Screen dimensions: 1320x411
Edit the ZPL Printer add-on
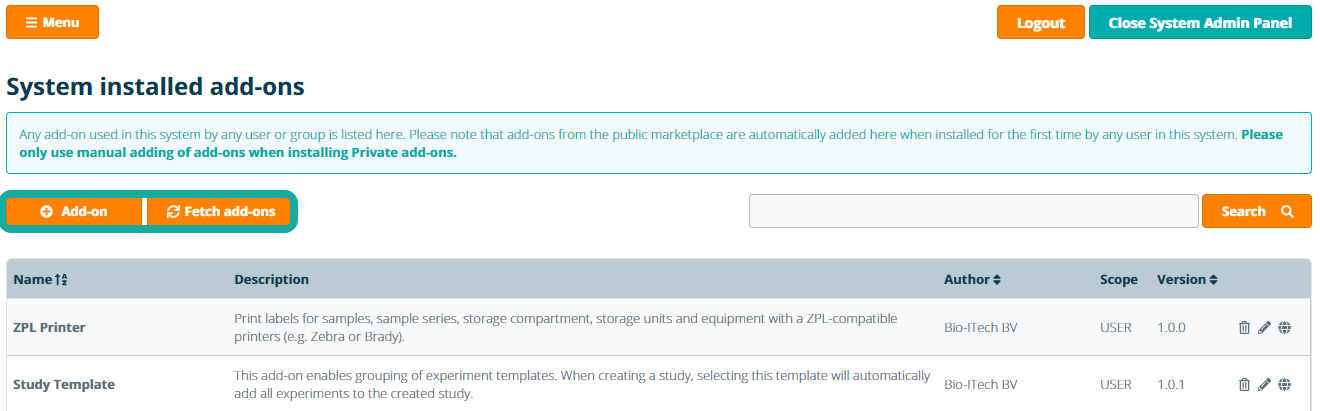(1264, 328)
